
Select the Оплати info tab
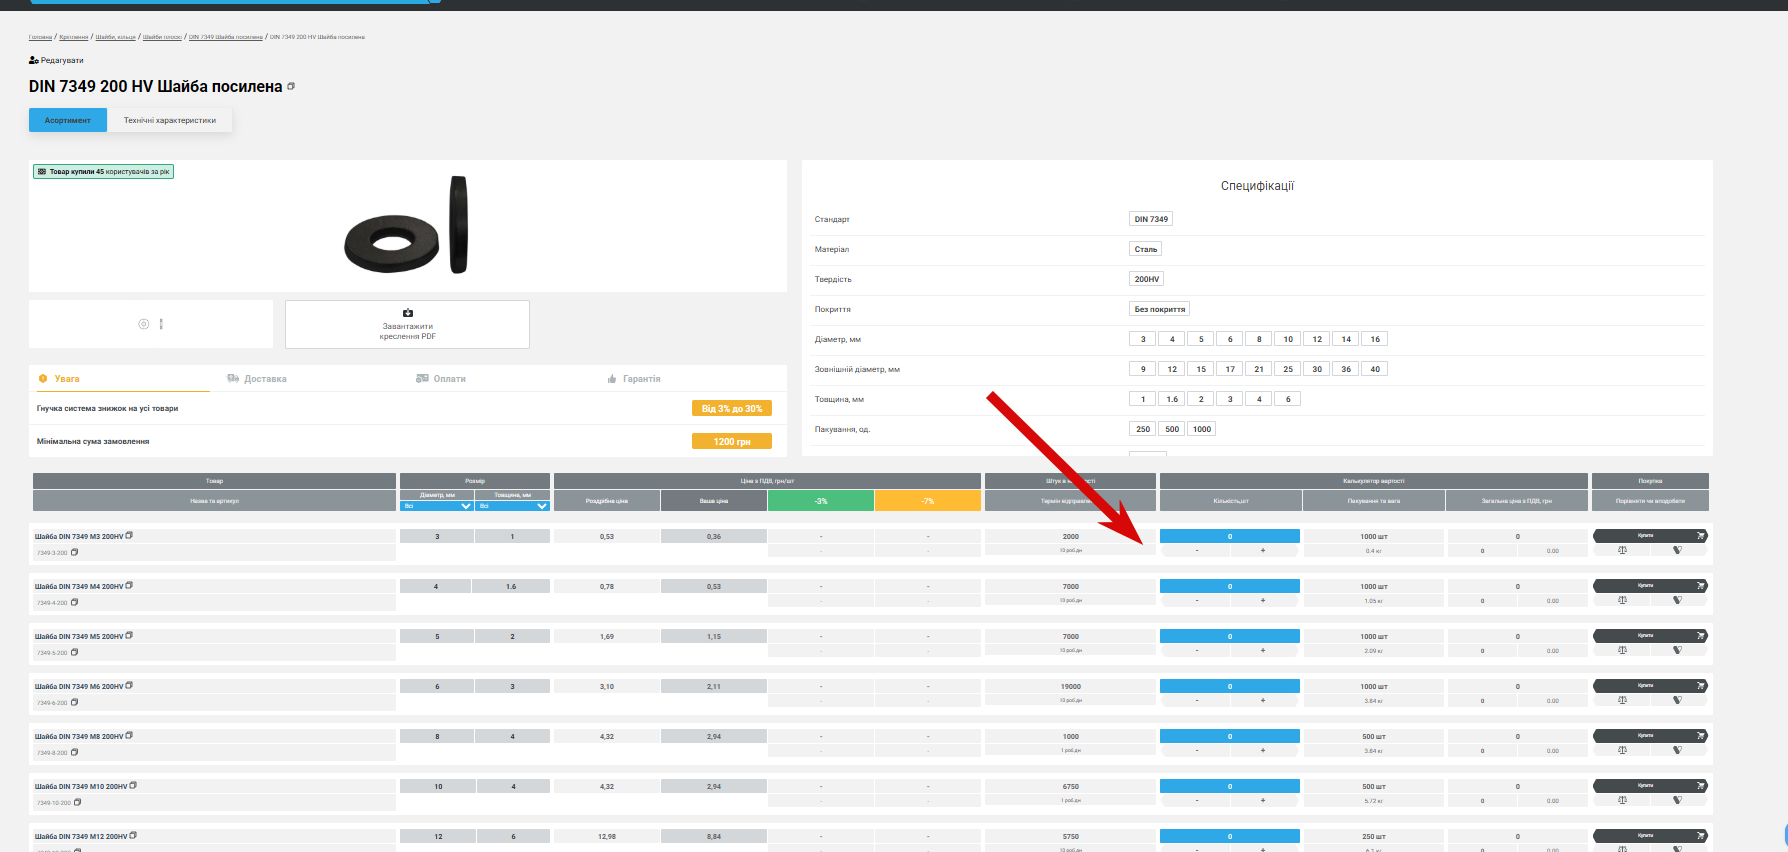tap(441, 379)
